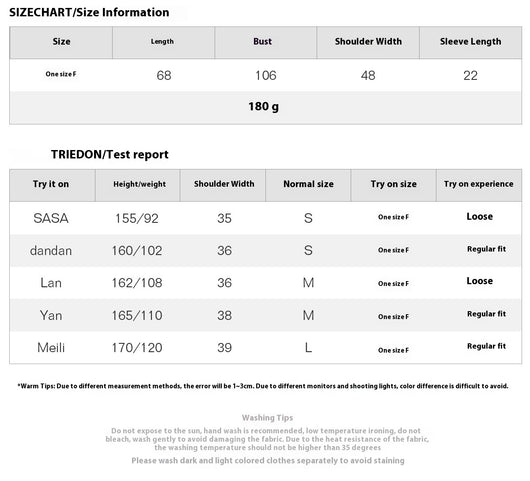Click the Size column header

pyautogui.click(x=61, y=42)
